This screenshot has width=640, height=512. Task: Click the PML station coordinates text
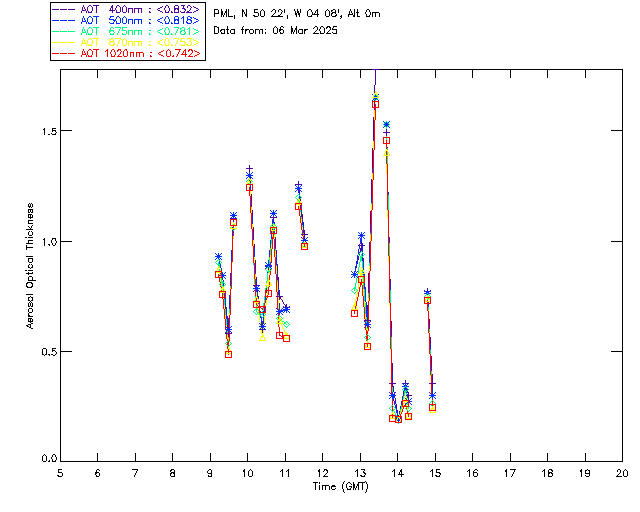tap(297, 14)
